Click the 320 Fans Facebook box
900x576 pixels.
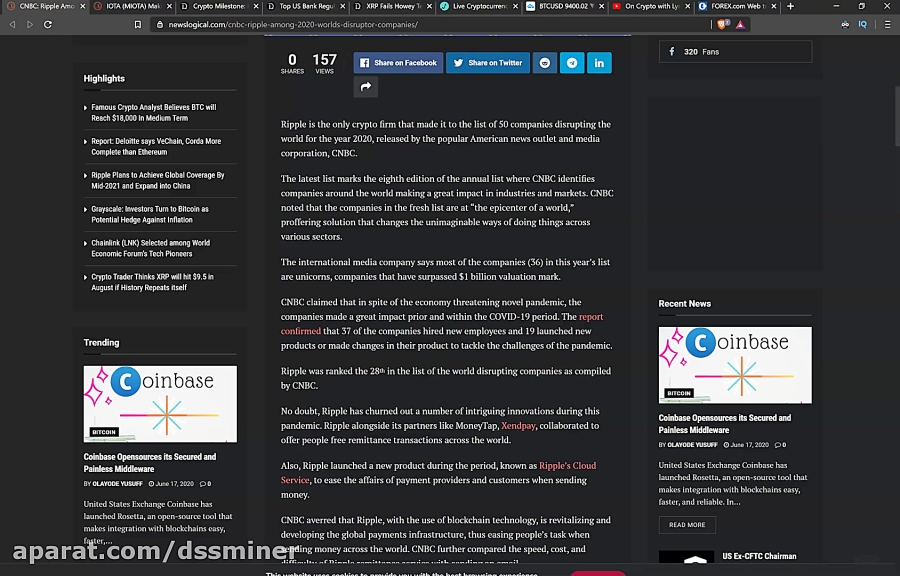pos(735,51)
